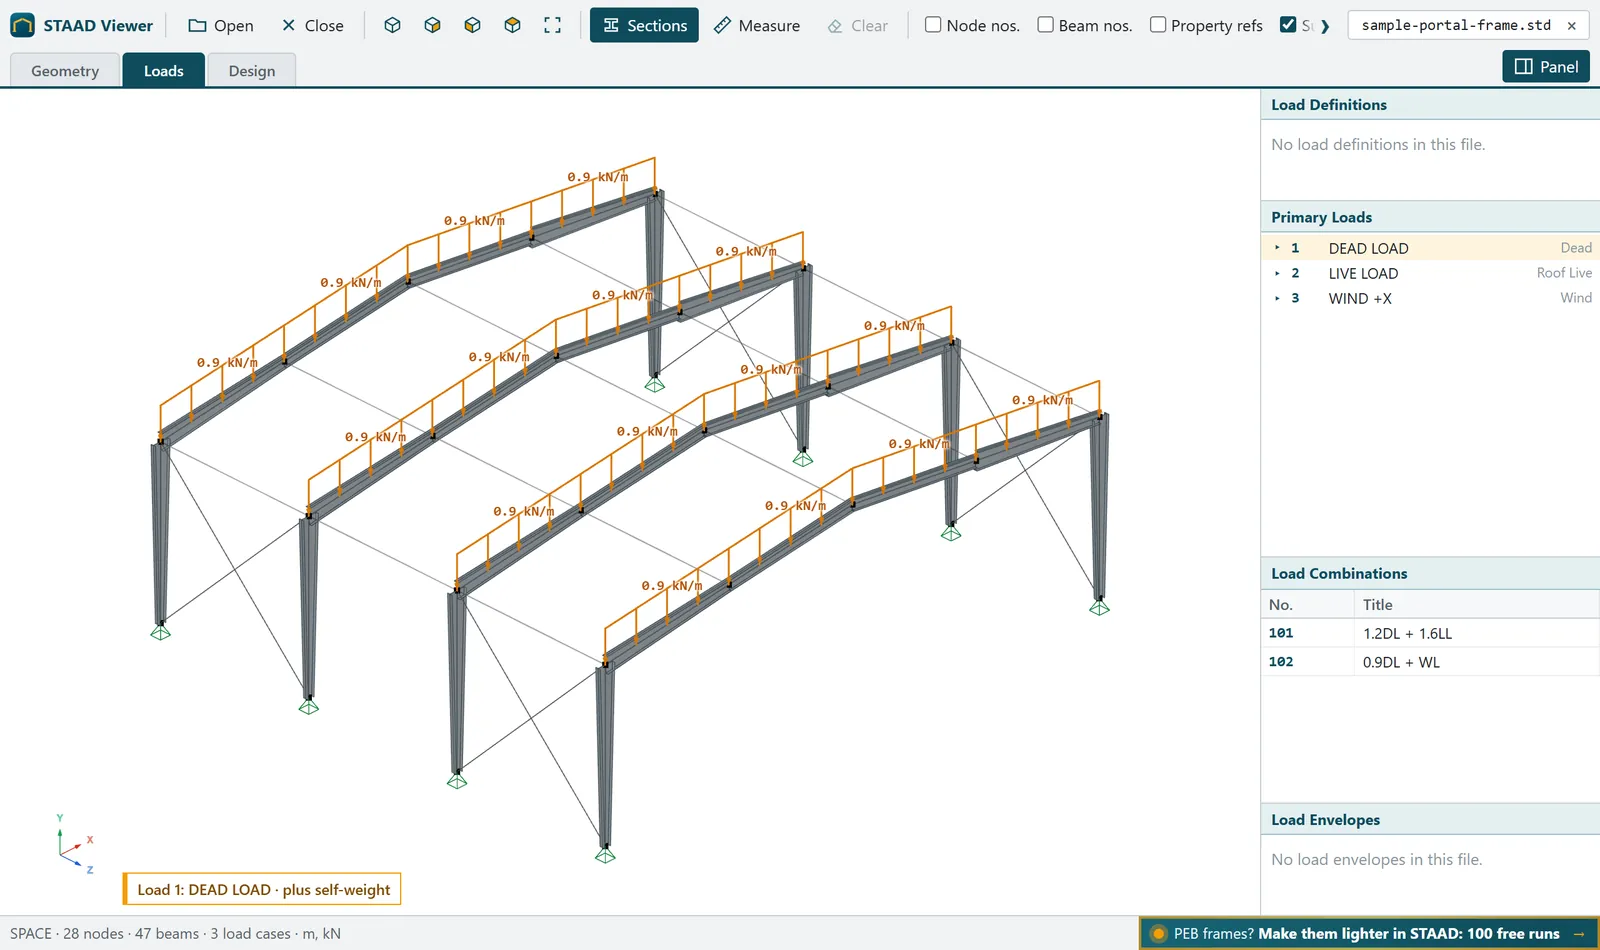Image resolution: width=1600 pixels, height=950 pixels.
Task: Enable the Beam nos. checkbox
Action: pos(1045,25)
